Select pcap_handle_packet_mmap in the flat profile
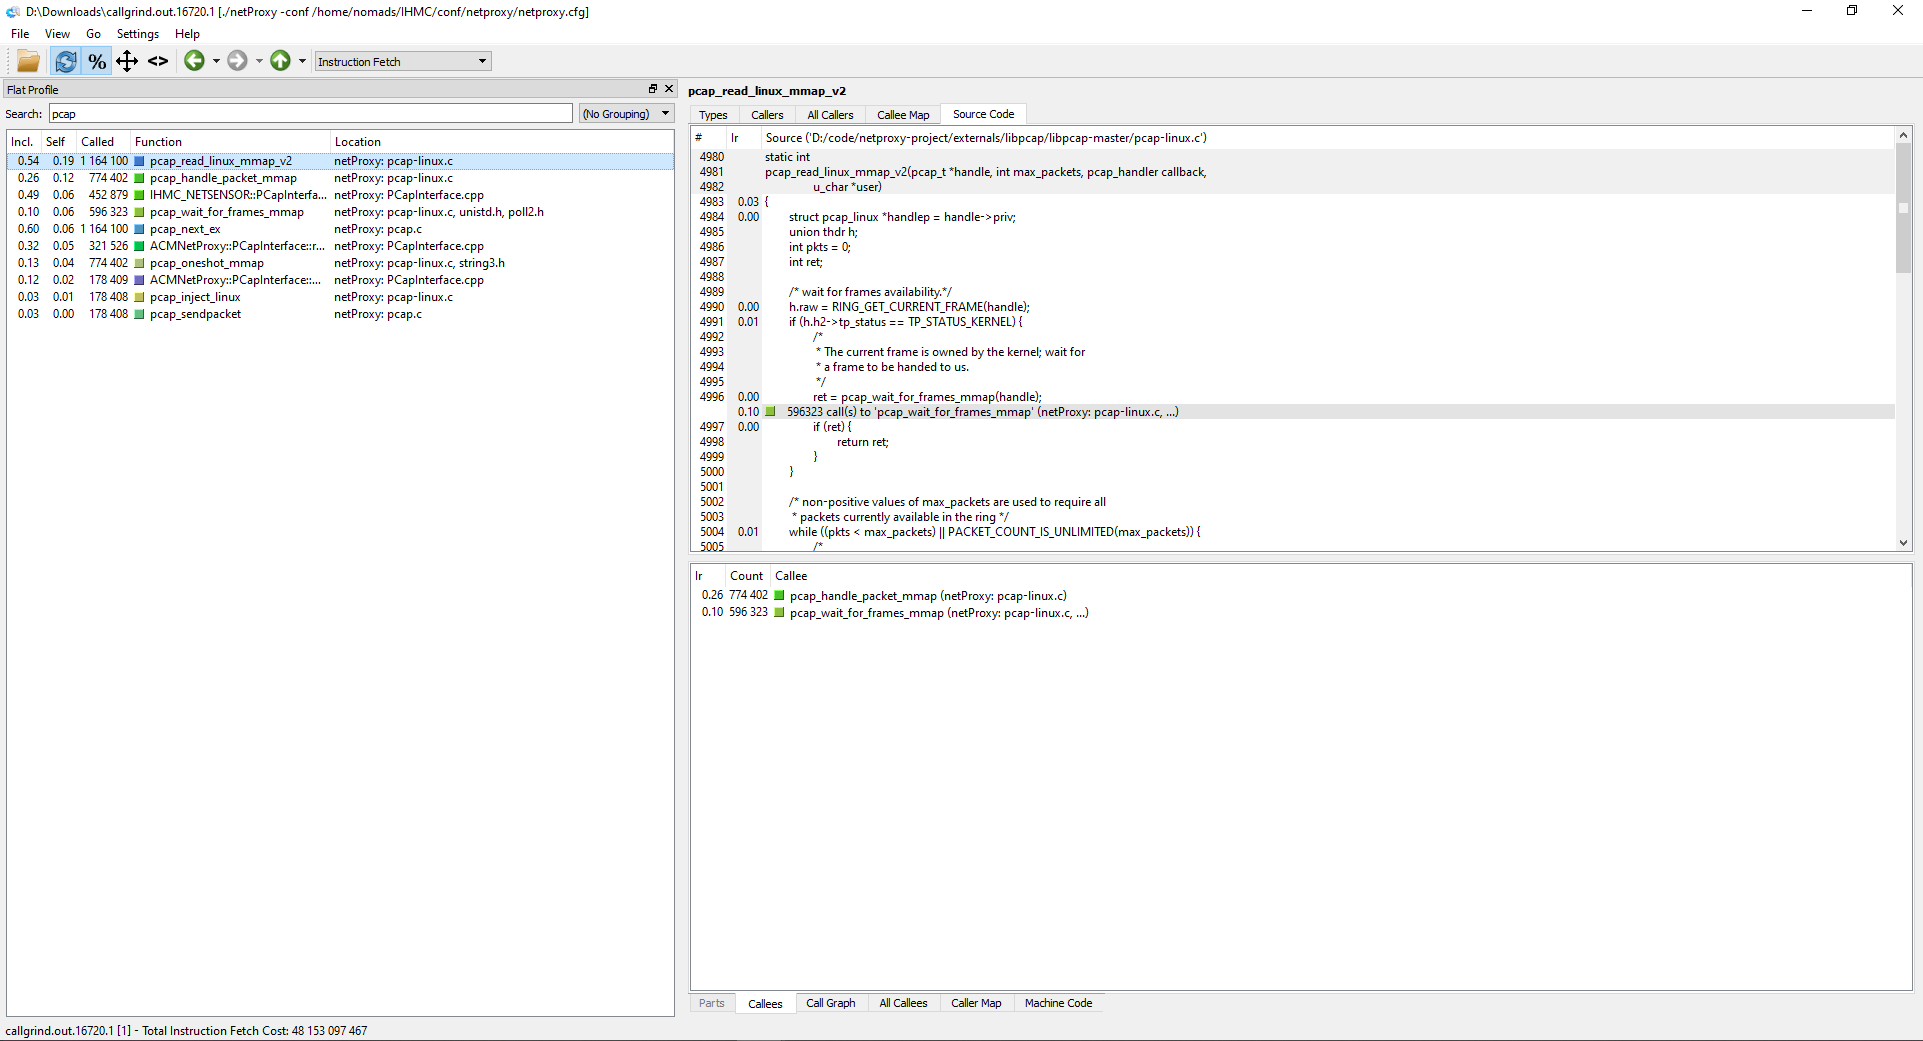 click(x=222, y=177)
